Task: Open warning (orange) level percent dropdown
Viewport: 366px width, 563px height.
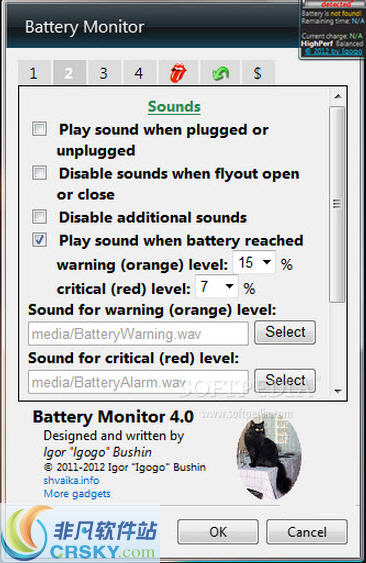Action: (x=254, y=262)
